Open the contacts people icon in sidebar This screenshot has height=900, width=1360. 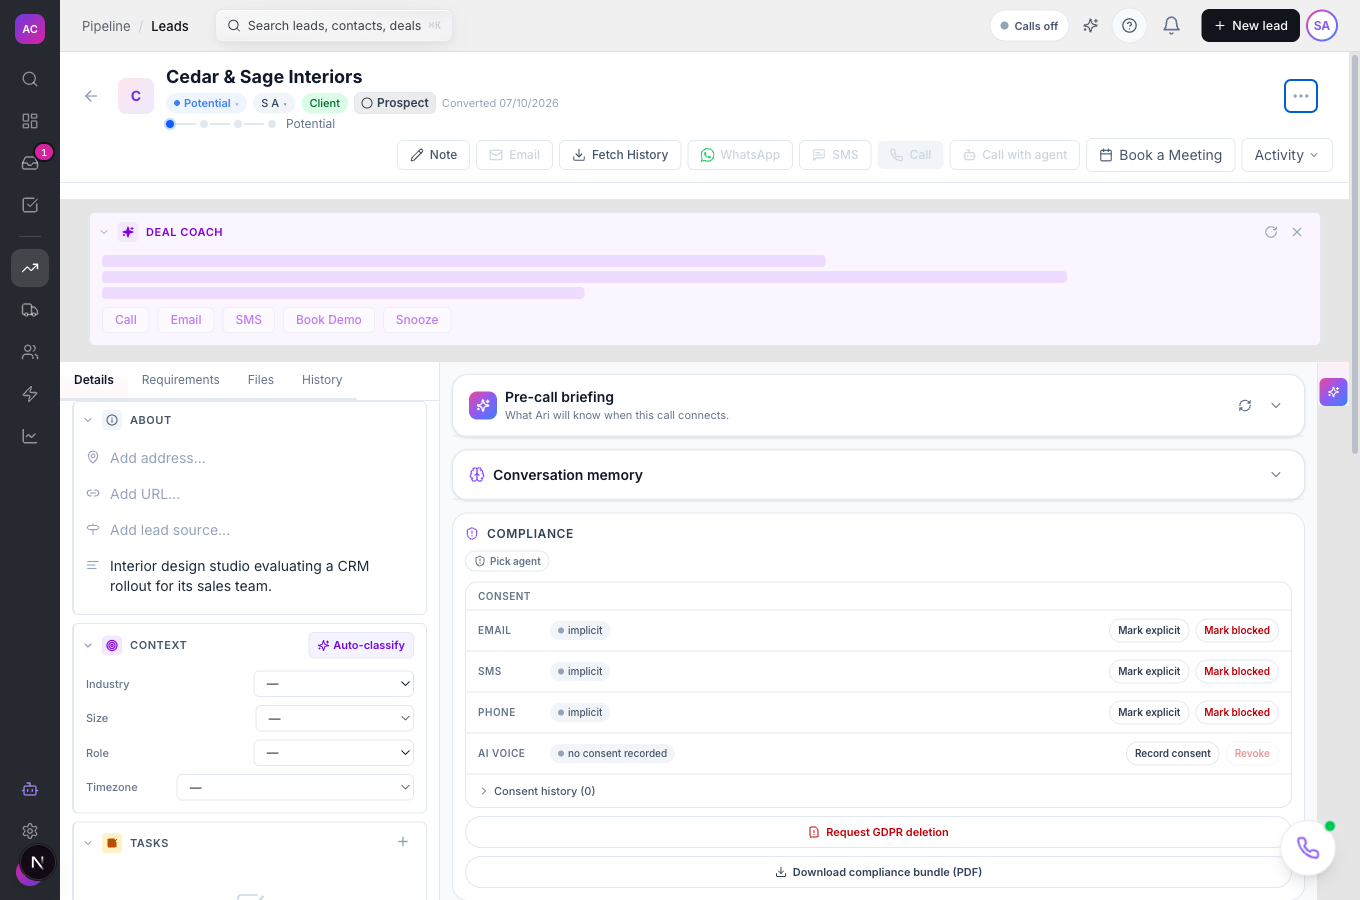point(30,352)
